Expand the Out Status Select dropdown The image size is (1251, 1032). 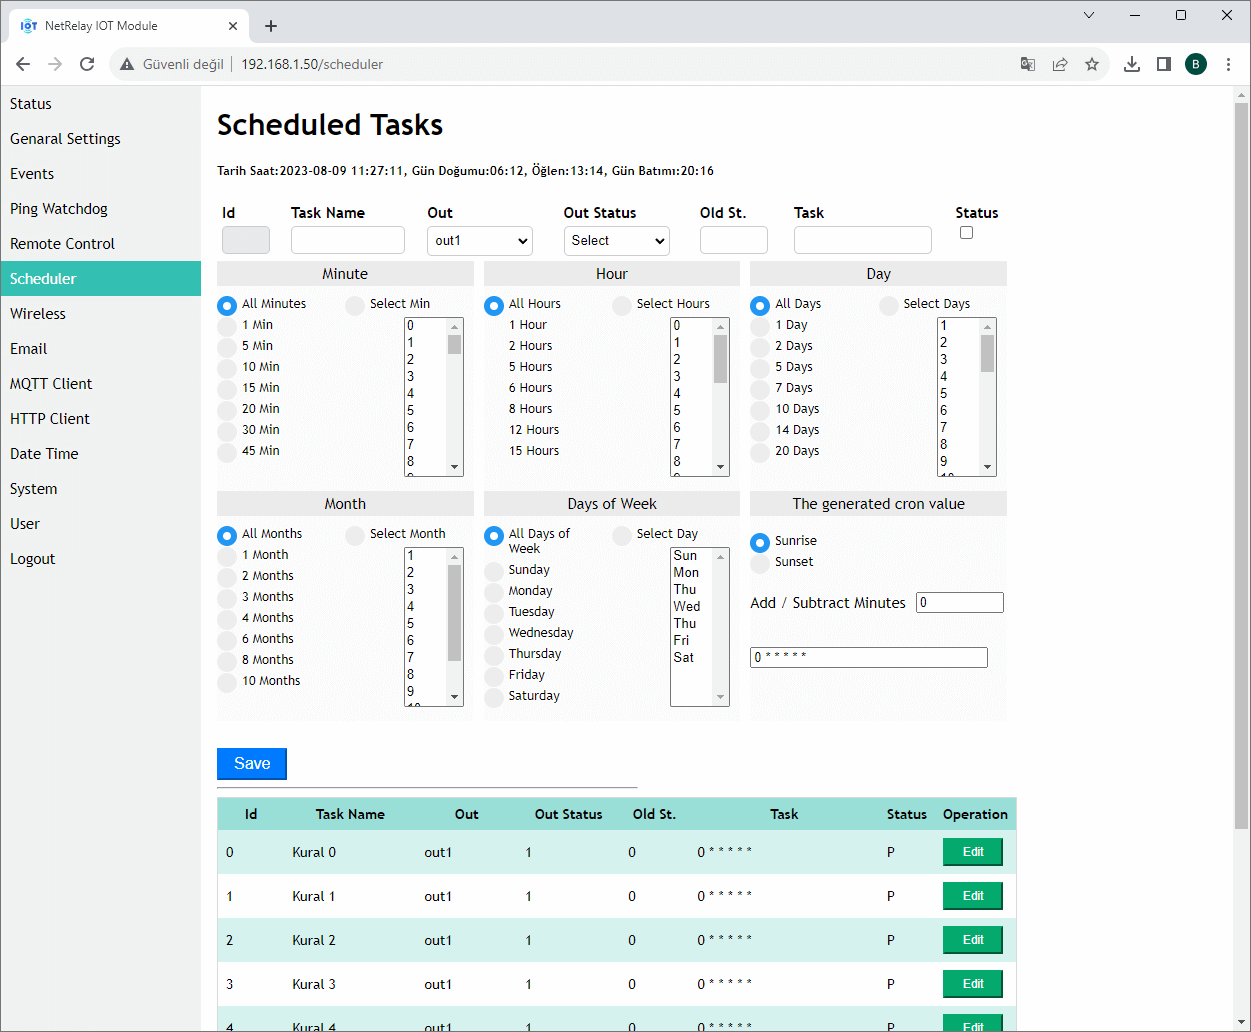click(616, 241)
